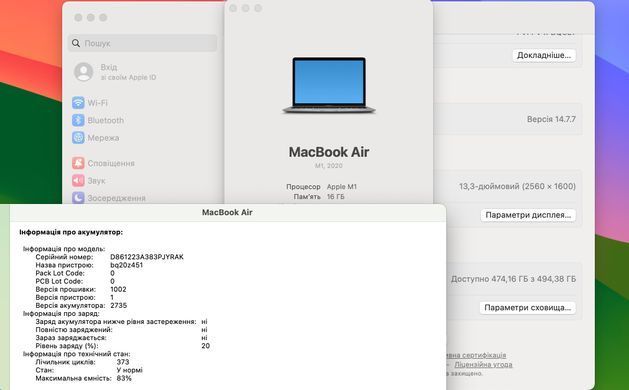Click Доступно 474,16 ГБ з 494,38 ГБ
The height and width of the screenshot is (390, 629).
(513, 279)
